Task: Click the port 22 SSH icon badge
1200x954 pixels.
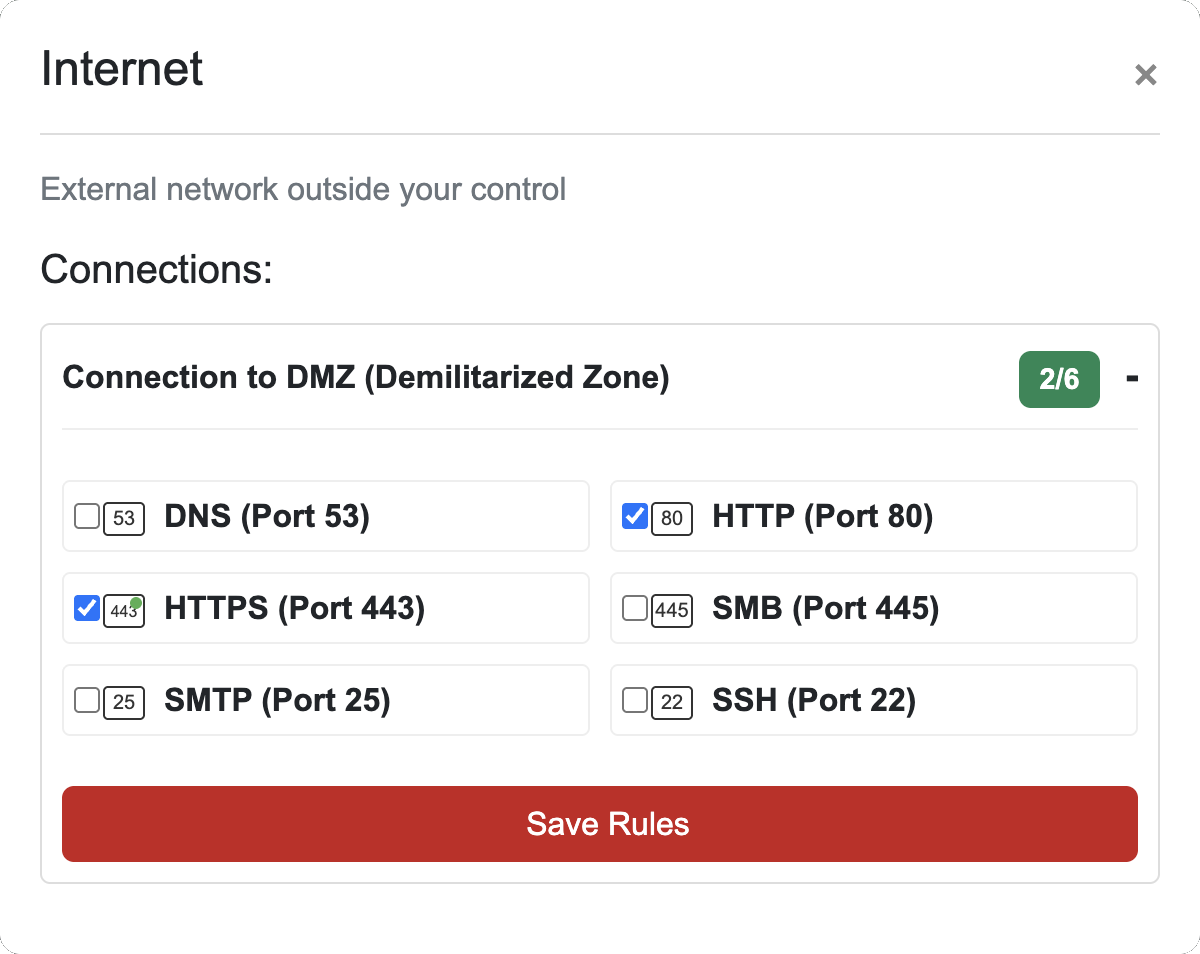Action: [672, 702]
